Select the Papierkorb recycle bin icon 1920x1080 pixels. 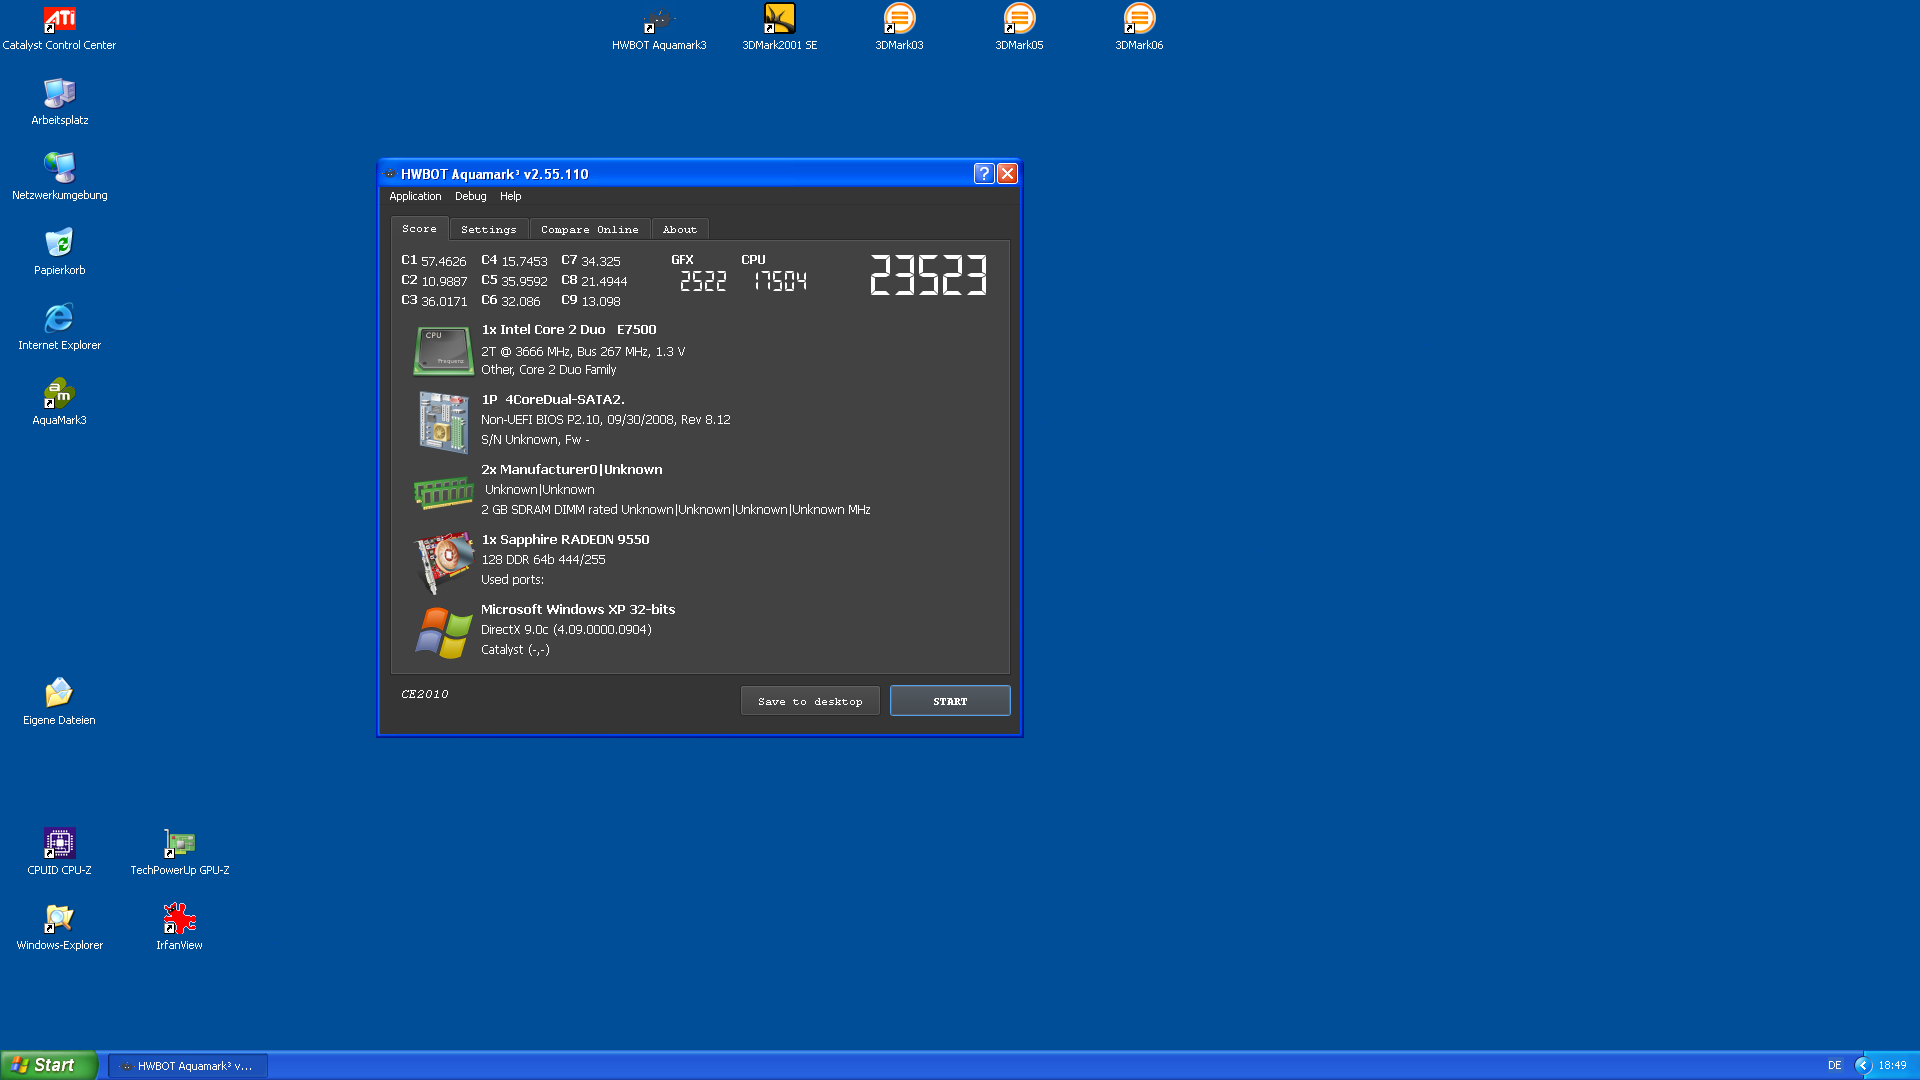tap(59, 252)
